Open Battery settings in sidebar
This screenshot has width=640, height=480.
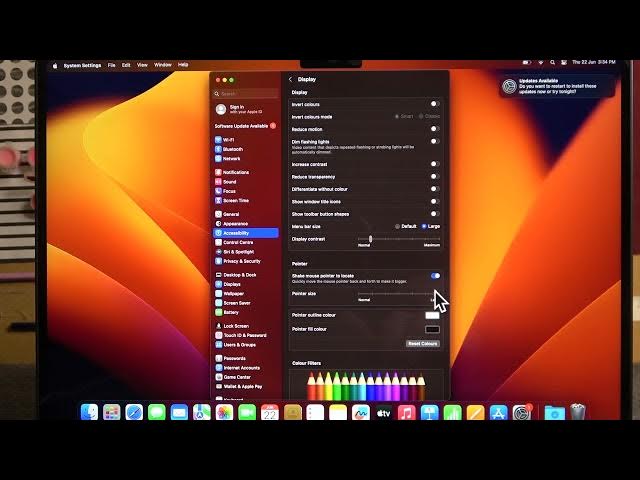point(227,312)
